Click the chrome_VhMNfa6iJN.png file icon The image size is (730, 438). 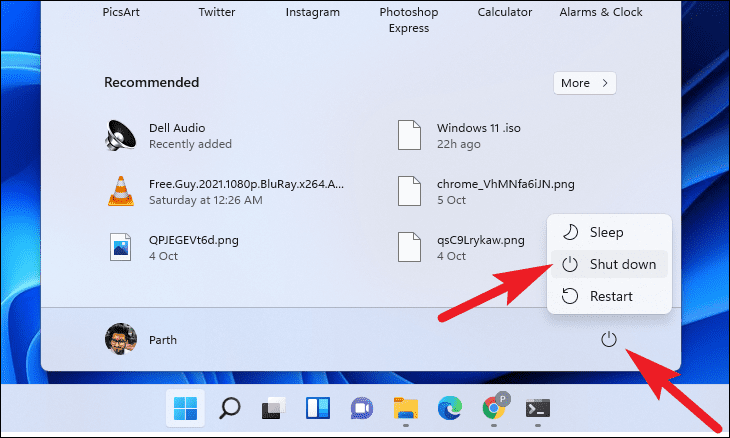point(409,191)
